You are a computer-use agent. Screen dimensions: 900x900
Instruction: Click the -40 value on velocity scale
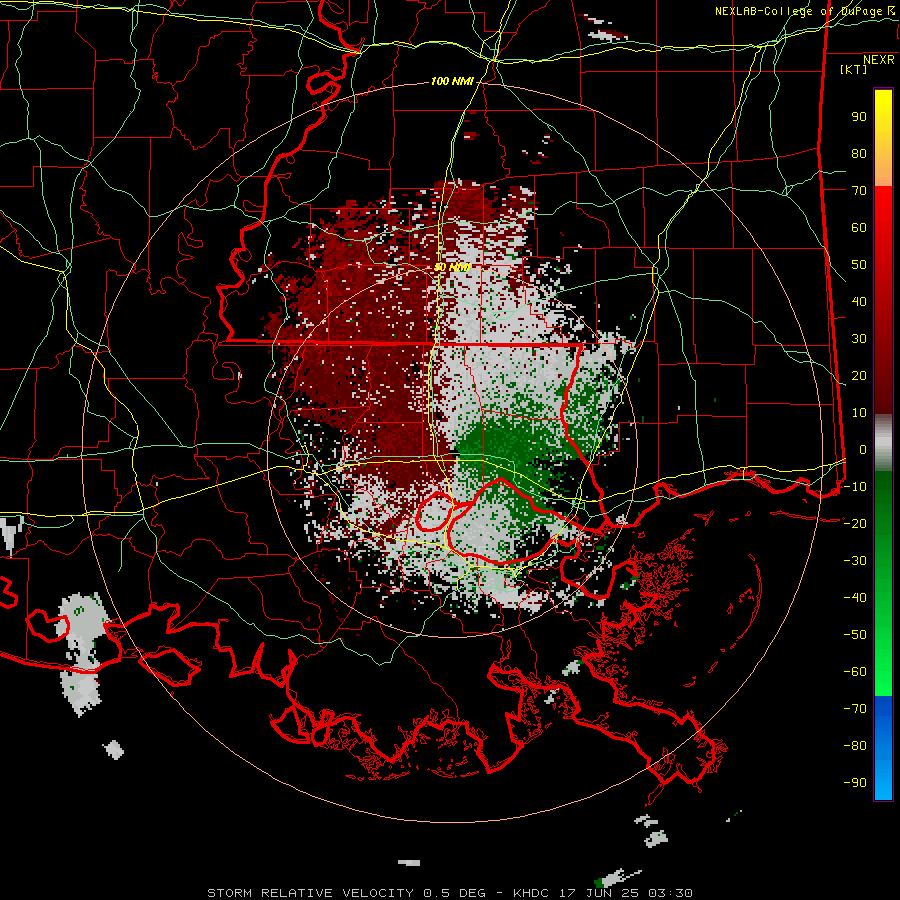[855, 598]
